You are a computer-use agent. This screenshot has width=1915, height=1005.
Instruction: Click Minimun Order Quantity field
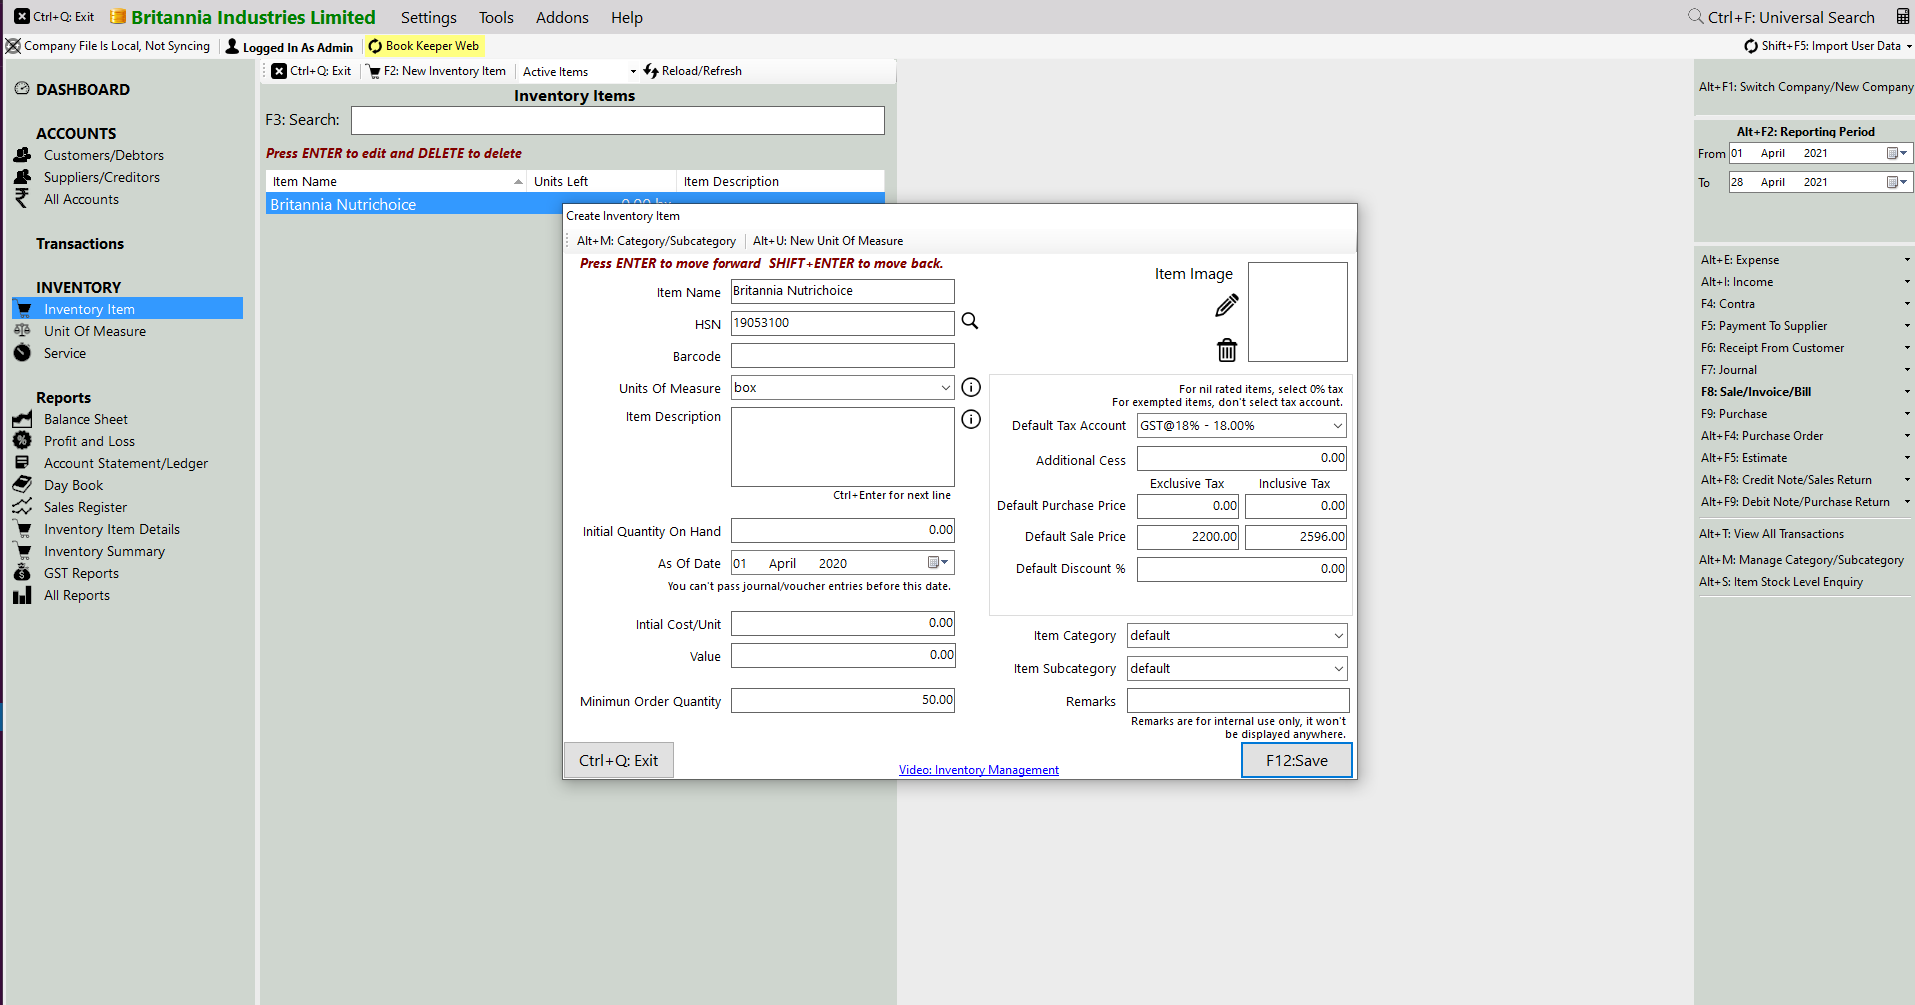tap(843, 701)
